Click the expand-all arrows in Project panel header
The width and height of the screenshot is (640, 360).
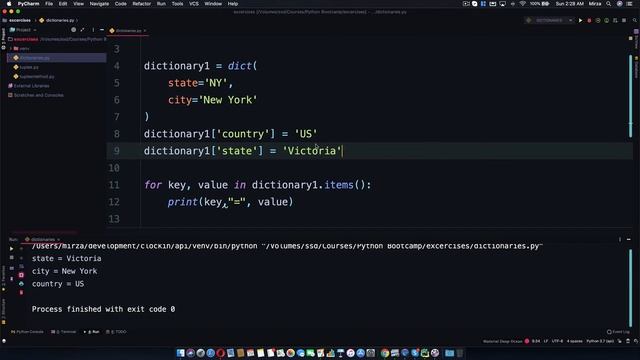(82, 30)
